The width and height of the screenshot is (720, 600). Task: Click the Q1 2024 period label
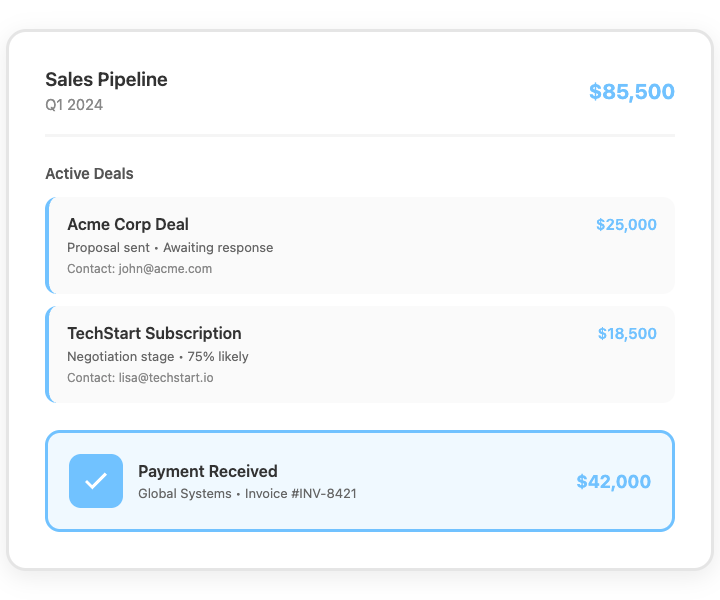tap(74, 105)
